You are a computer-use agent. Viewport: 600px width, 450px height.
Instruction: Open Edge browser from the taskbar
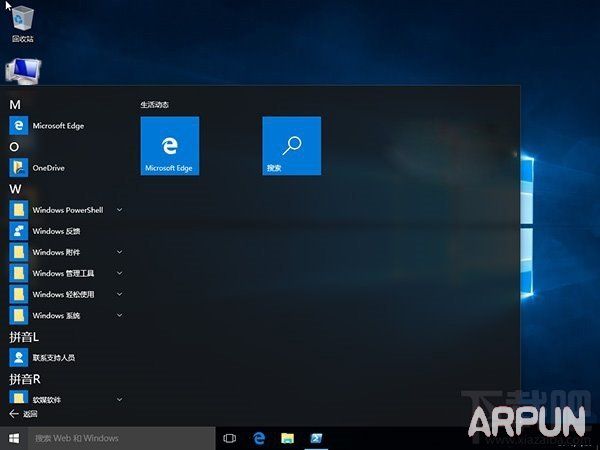[259, 439]
